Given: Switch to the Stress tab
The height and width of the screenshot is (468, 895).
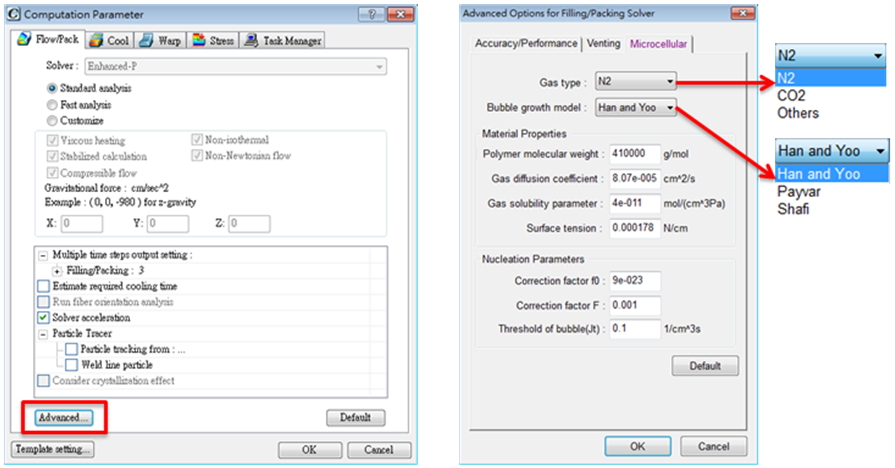Looking at the screenshot, I should pos(213,41).
